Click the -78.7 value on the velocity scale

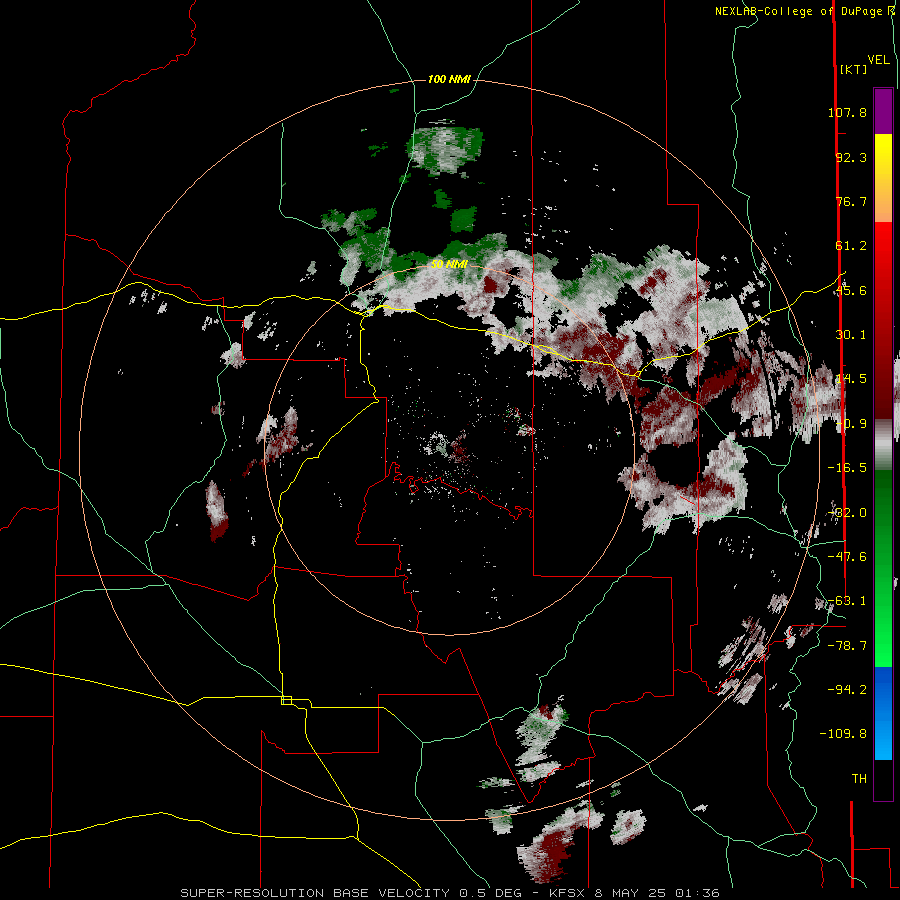pos(847,646)
